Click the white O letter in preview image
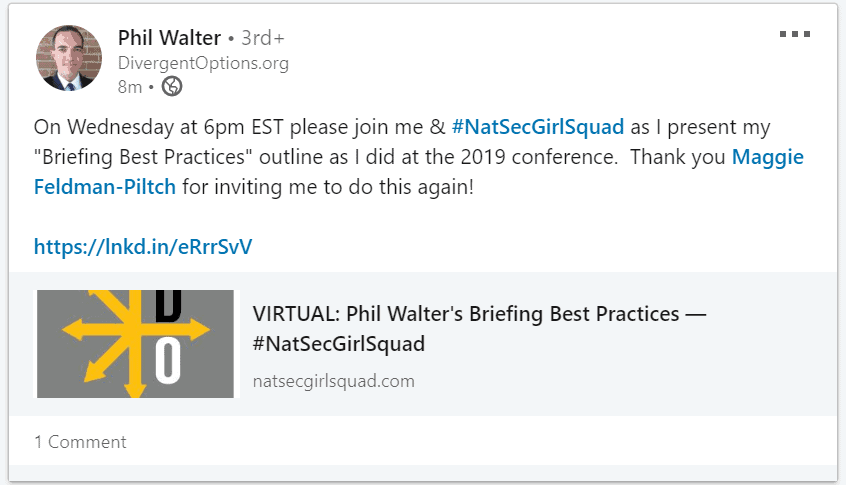 [x=168, y=360]
